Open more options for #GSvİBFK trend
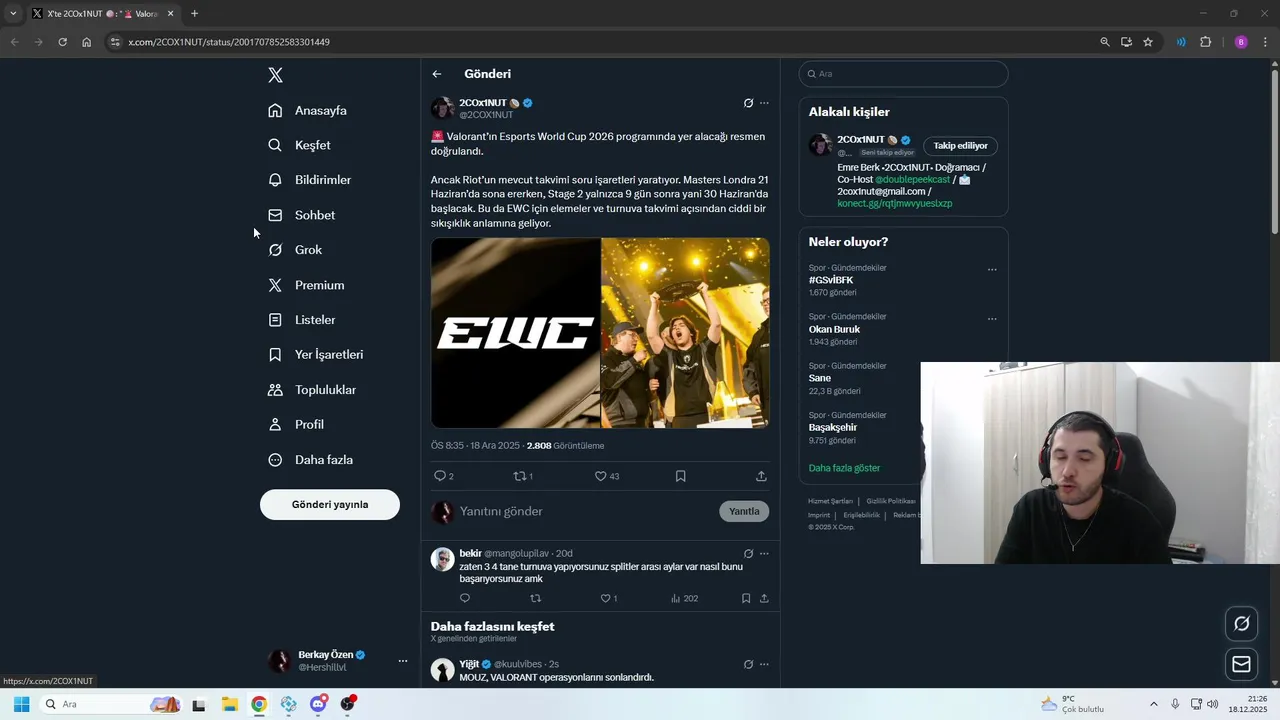Screen dimensions: 1280x720 pyautogui.click(x=992, y=270)
